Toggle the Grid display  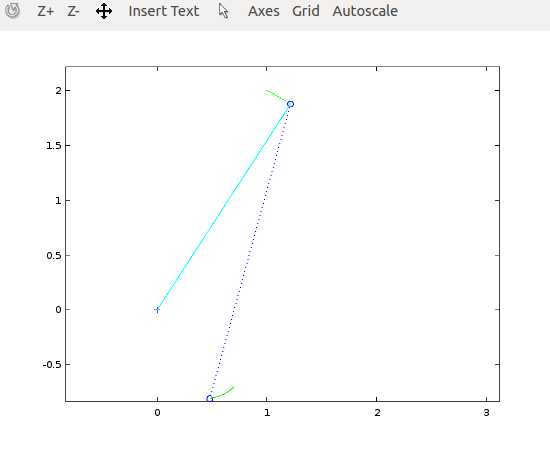(x=306, y=11)
